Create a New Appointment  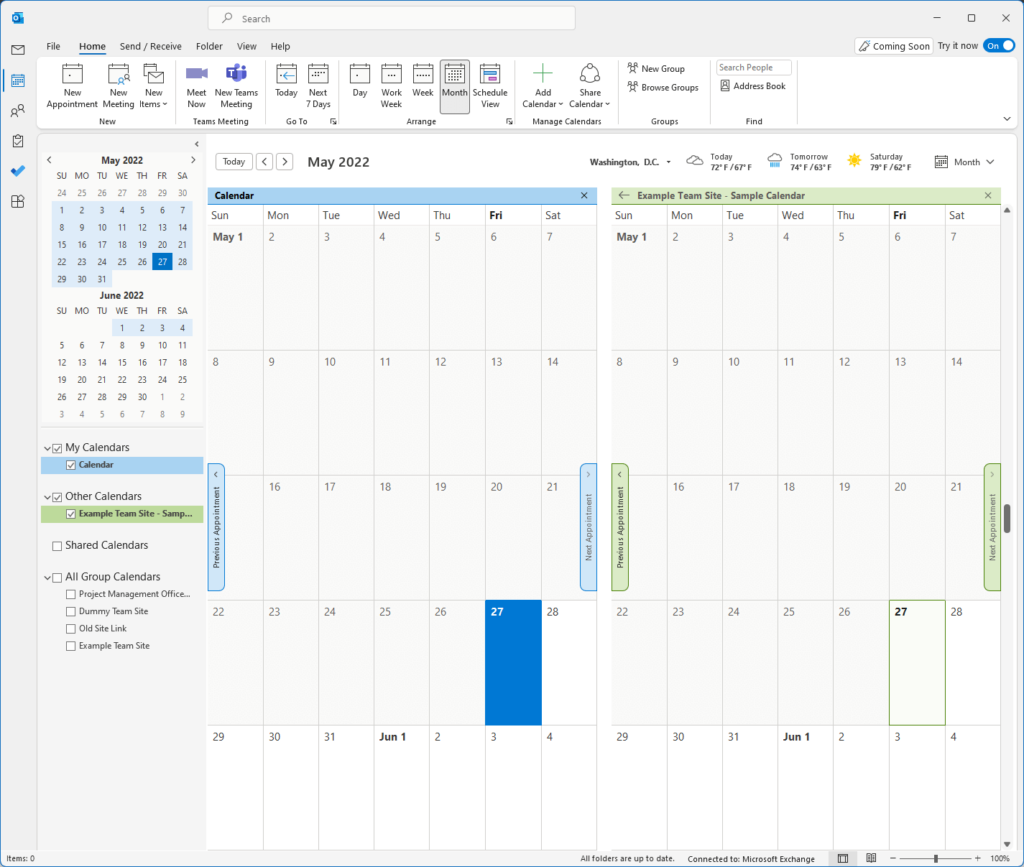click(72, 86)
